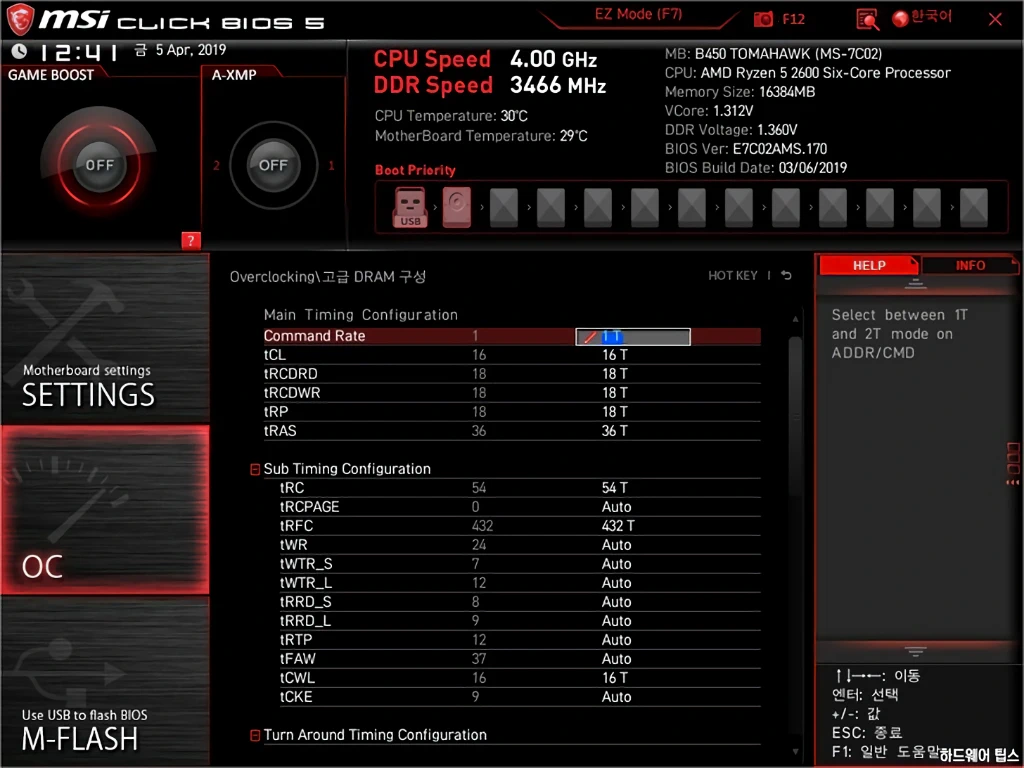Select the tRCDRD 18 T value
1024x768 pixels.
tap(615, 374)
